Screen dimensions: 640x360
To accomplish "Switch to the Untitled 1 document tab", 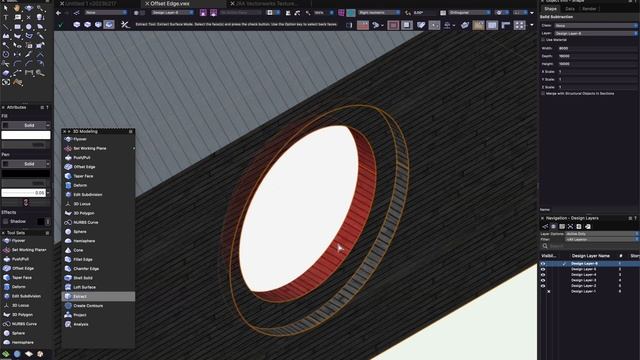I will pyautogui.click(x=91, y=3).
